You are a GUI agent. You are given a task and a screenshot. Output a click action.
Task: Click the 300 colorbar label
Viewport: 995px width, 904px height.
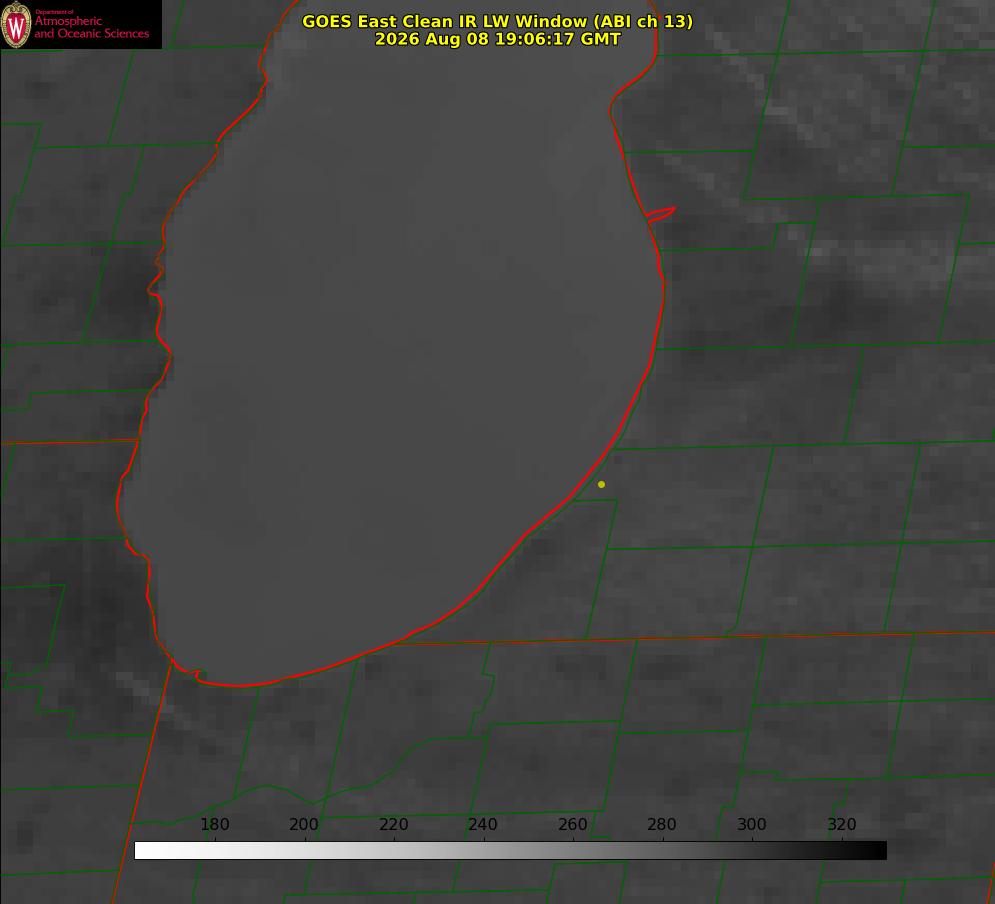752,824
